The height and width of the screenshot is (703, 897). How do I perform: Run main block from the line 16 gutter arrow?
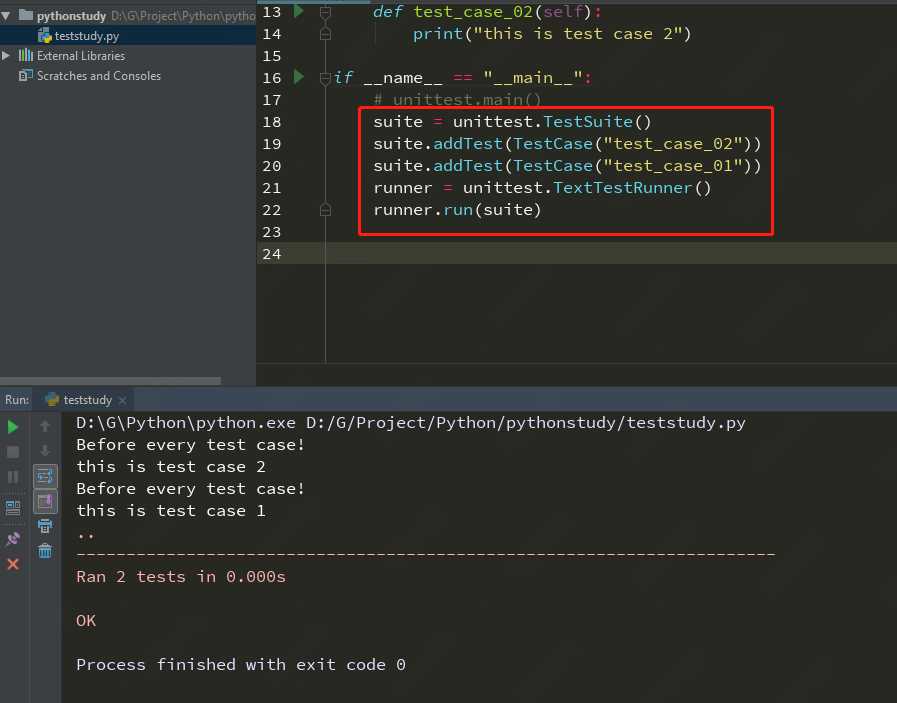coord(298,77)
